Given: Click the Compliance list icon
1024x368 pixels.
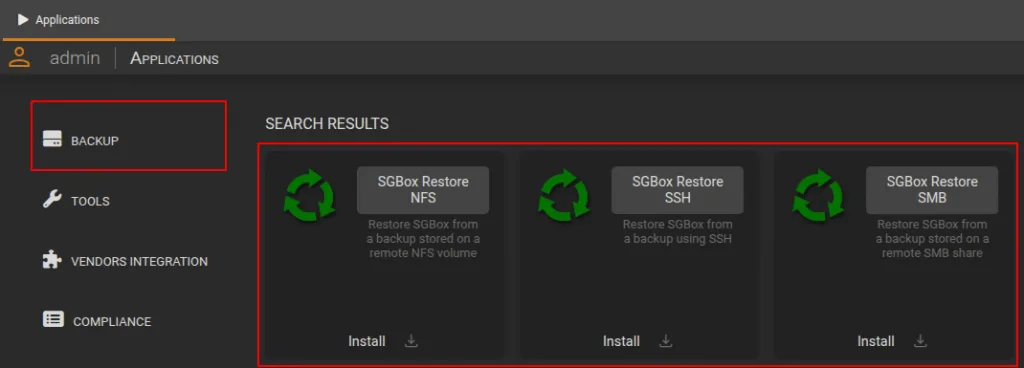Looking at the screenshot, I should tap(54, 320).
